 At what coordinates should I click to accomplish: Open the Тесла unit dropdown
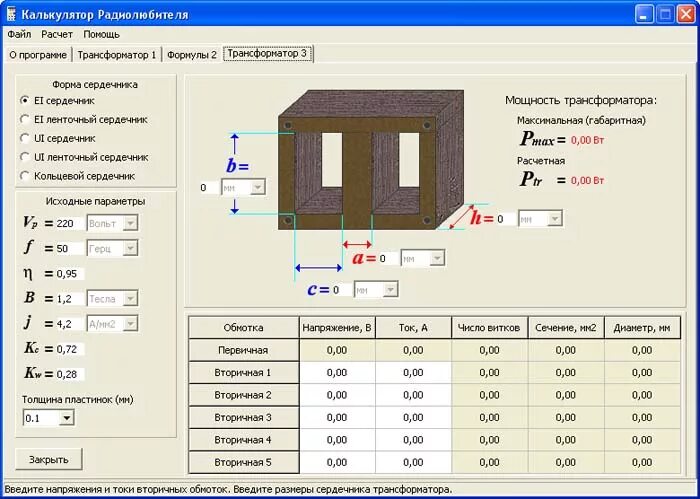[x=130, y=299]
